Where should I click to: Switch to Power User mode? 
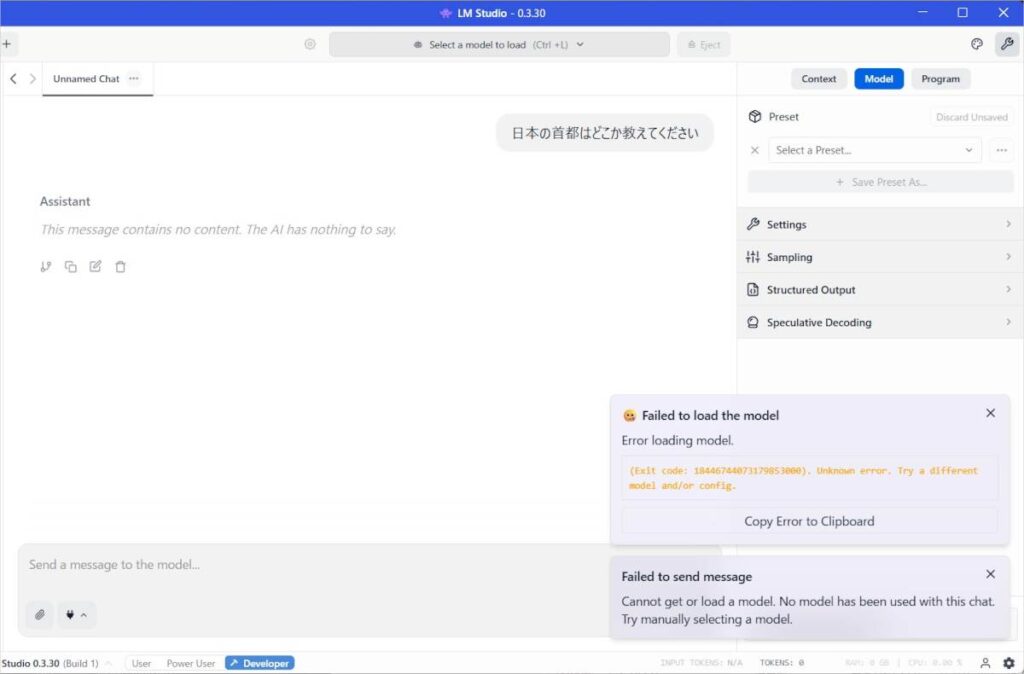[192, 663]
